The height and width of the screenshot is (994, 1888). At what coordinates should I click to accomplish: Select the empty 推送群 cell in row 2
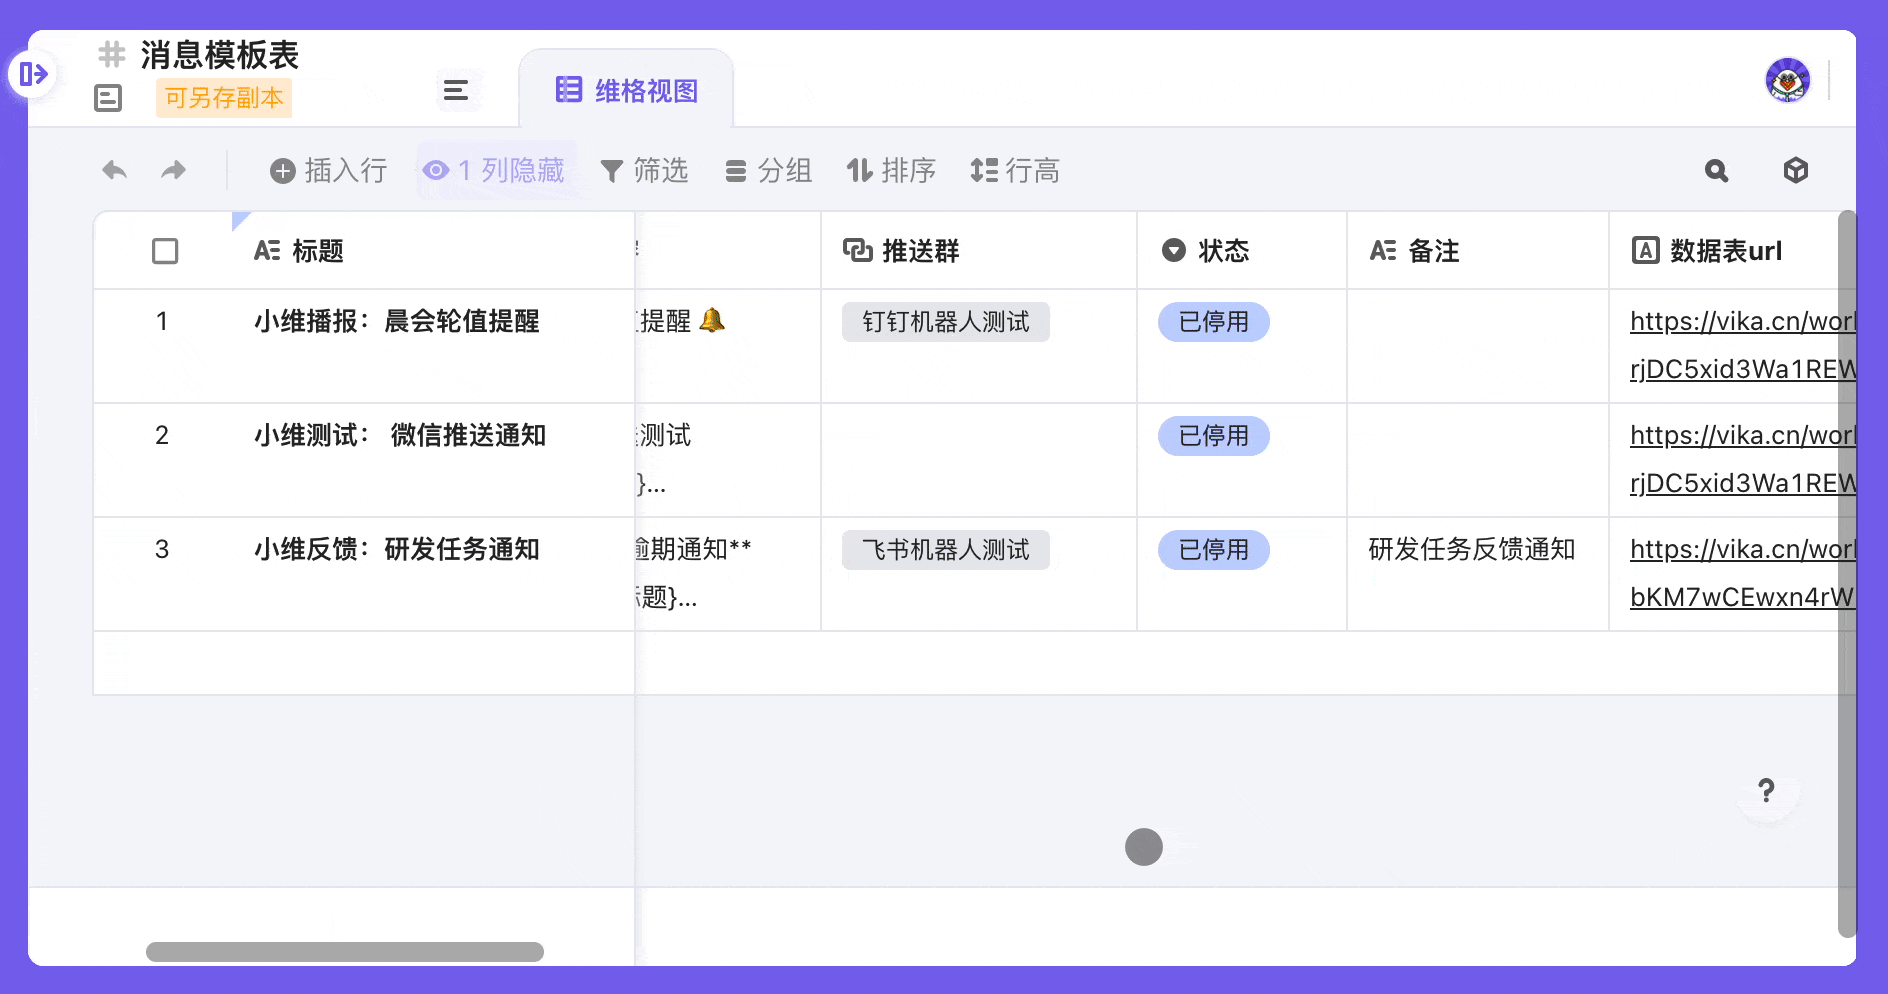[x=979, y=460]
